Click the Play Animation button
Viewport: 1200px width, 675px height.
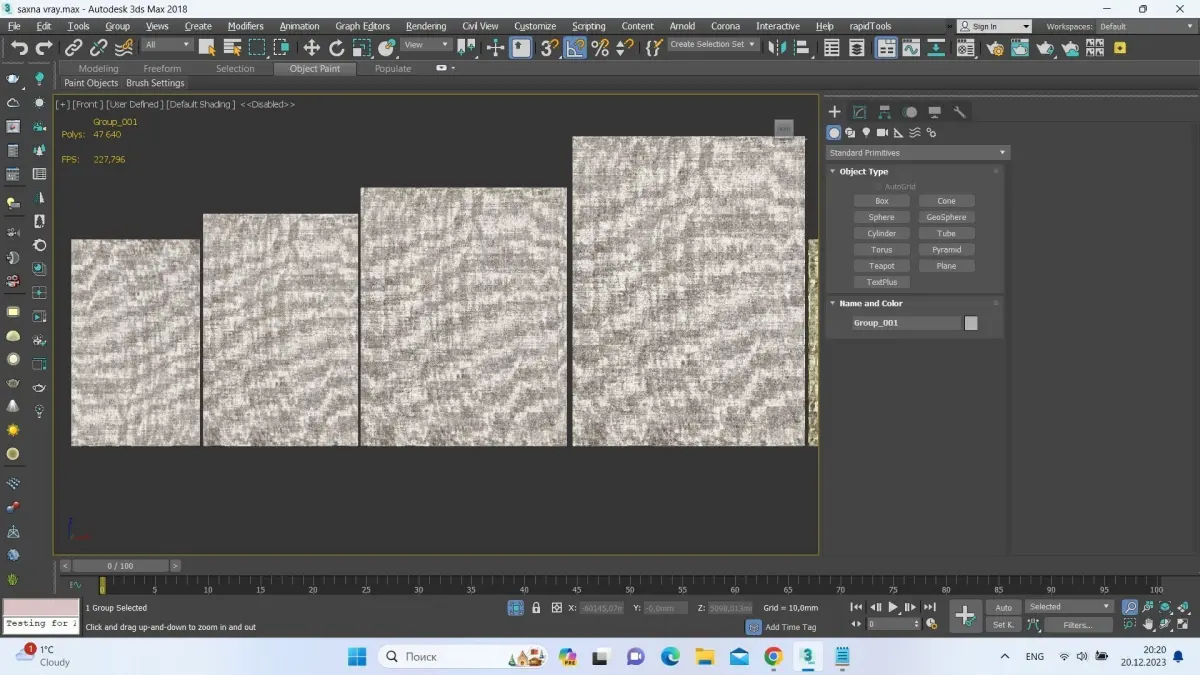(893, 607)
